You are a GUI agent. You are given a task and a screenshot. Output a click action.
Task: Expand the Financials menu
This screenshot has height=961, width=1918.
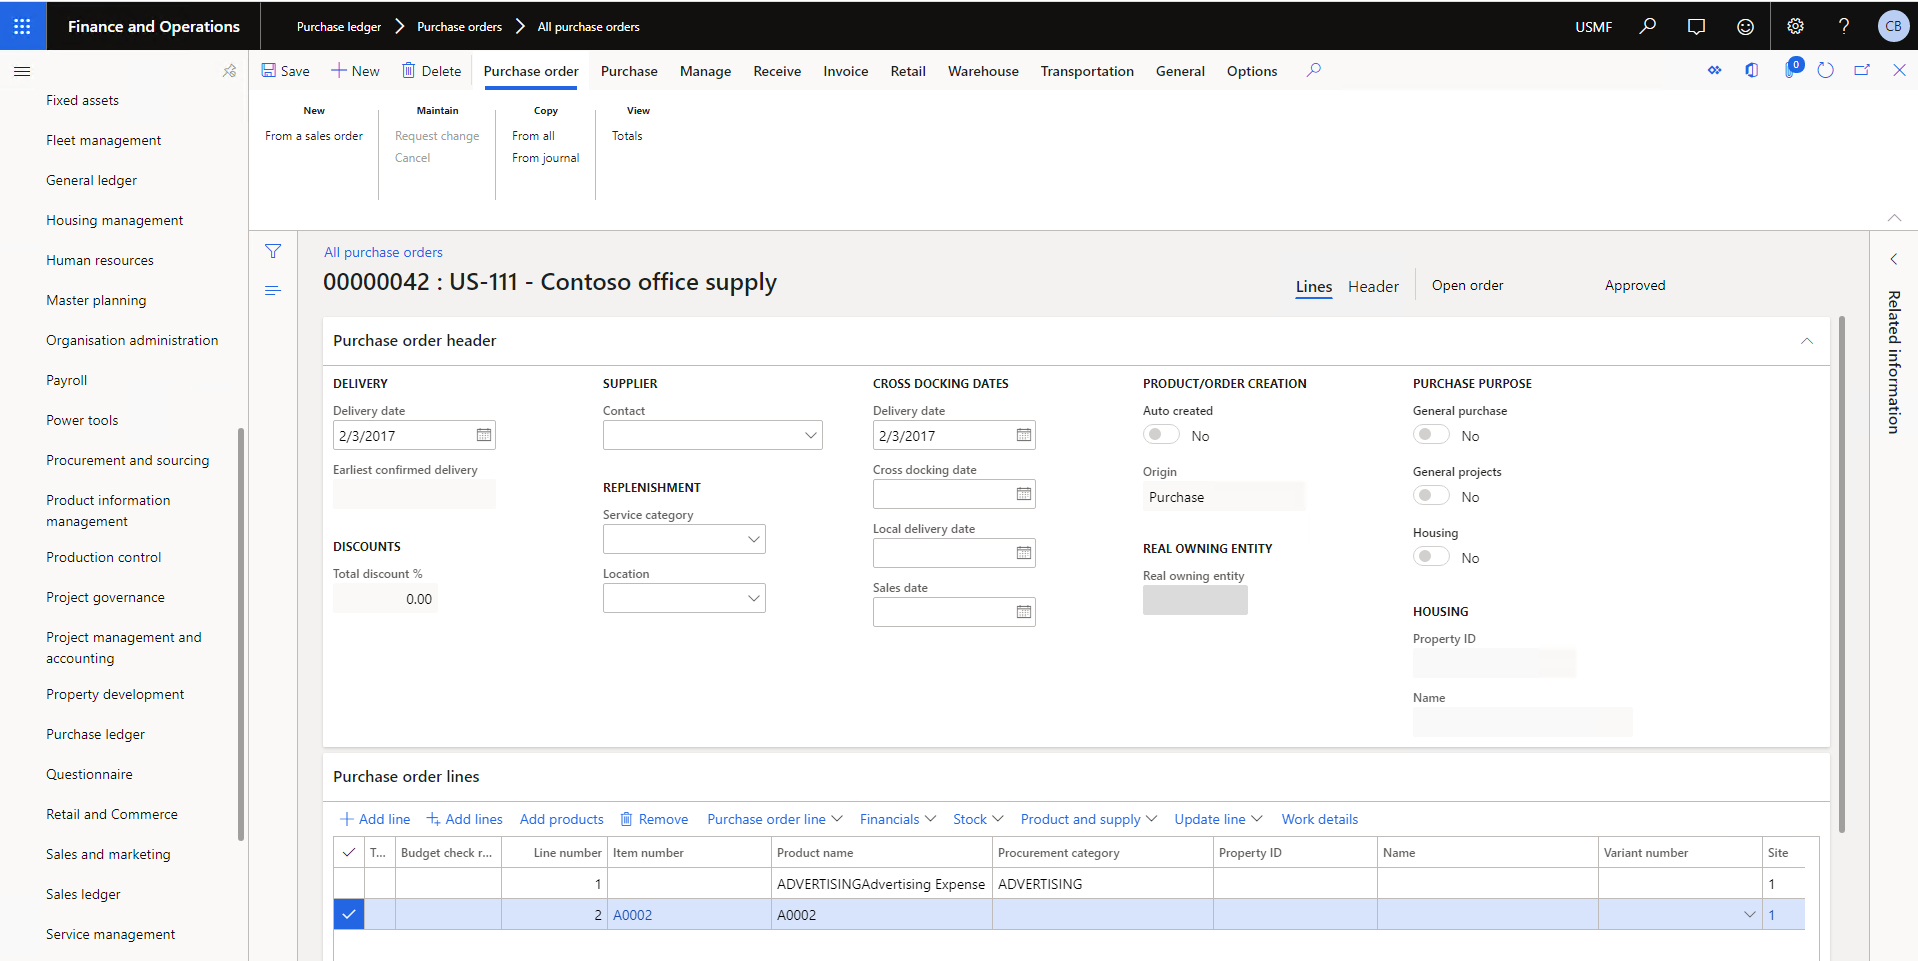point(898,819)
